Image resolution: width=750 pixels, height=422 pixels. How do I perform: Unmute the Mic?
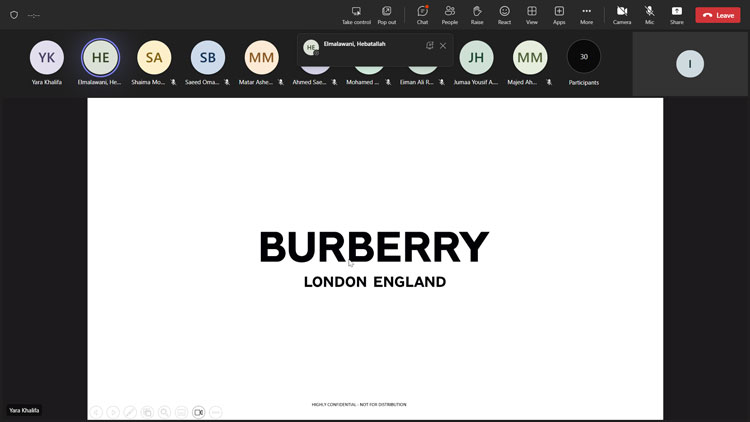point(649,14)
